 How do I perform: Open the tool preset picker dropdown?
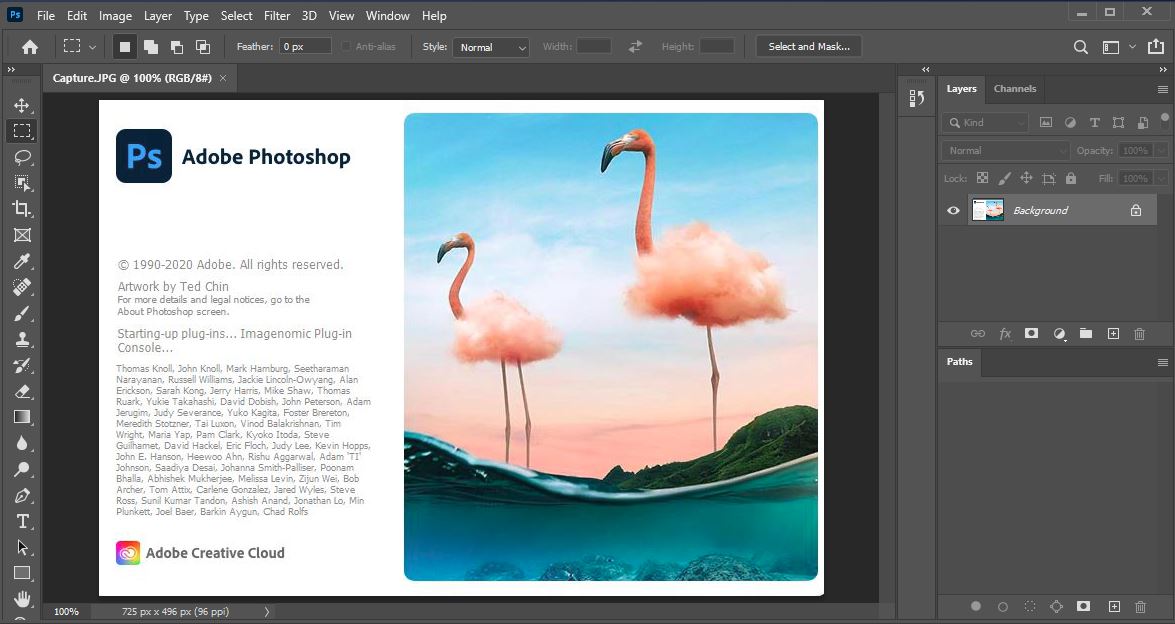pyautogui.click(x=91, y=46)
